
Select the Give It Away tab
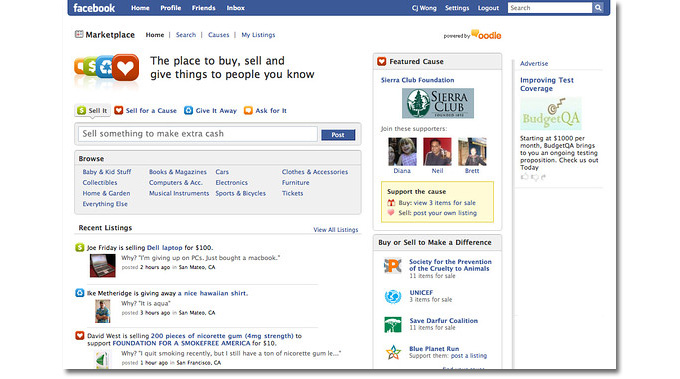coord(211,111)
